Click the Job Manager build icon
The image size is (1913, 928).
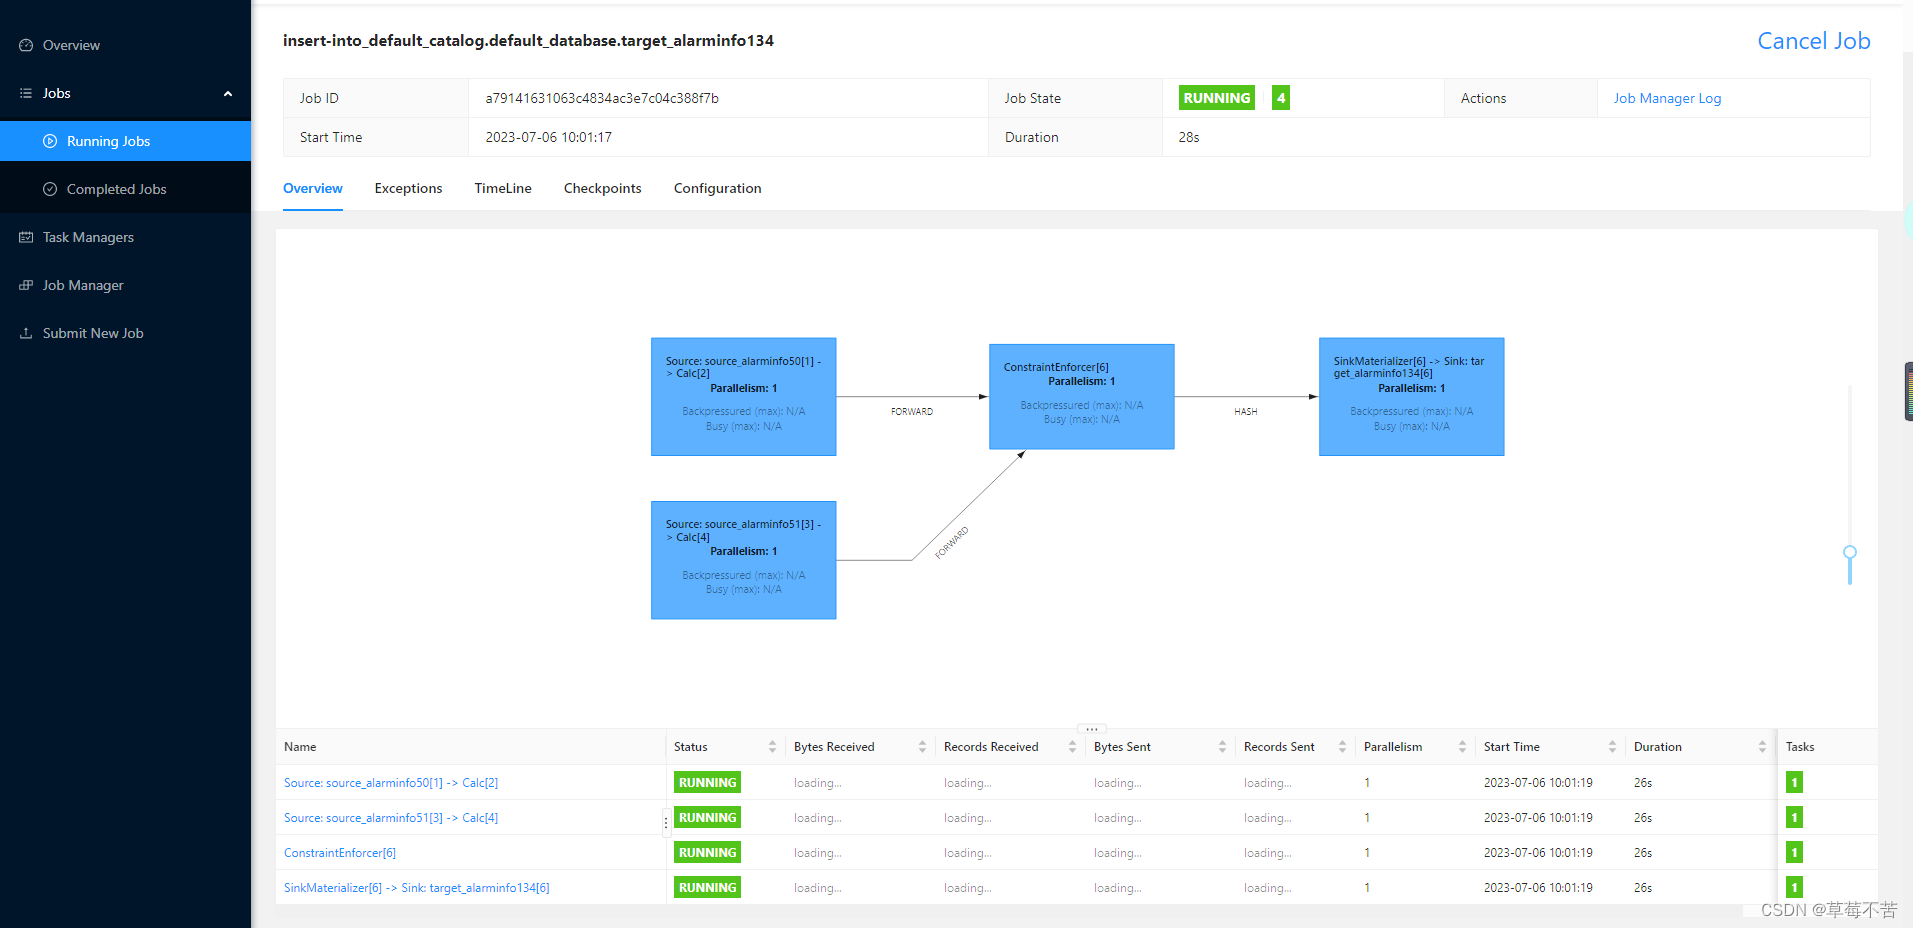(26, 285)
